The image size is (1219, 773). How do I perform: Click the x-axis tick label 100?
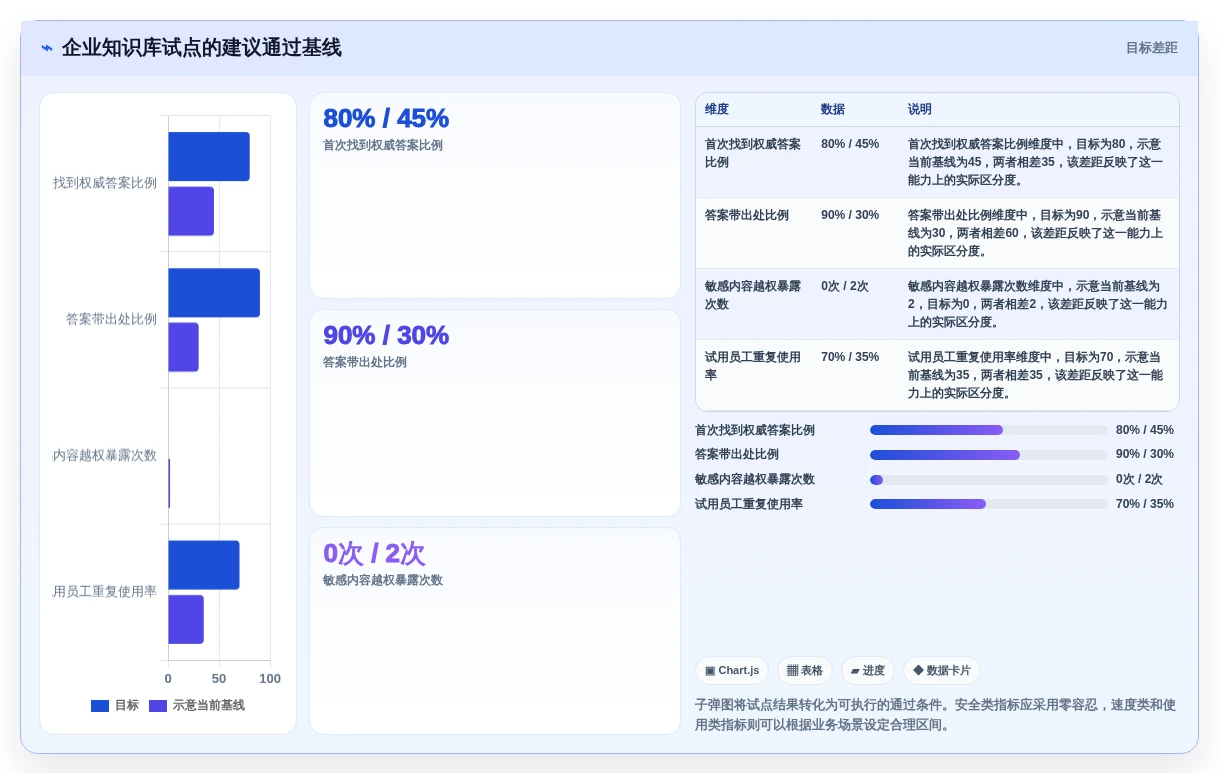pyautogui.click(x=270, y=678)
